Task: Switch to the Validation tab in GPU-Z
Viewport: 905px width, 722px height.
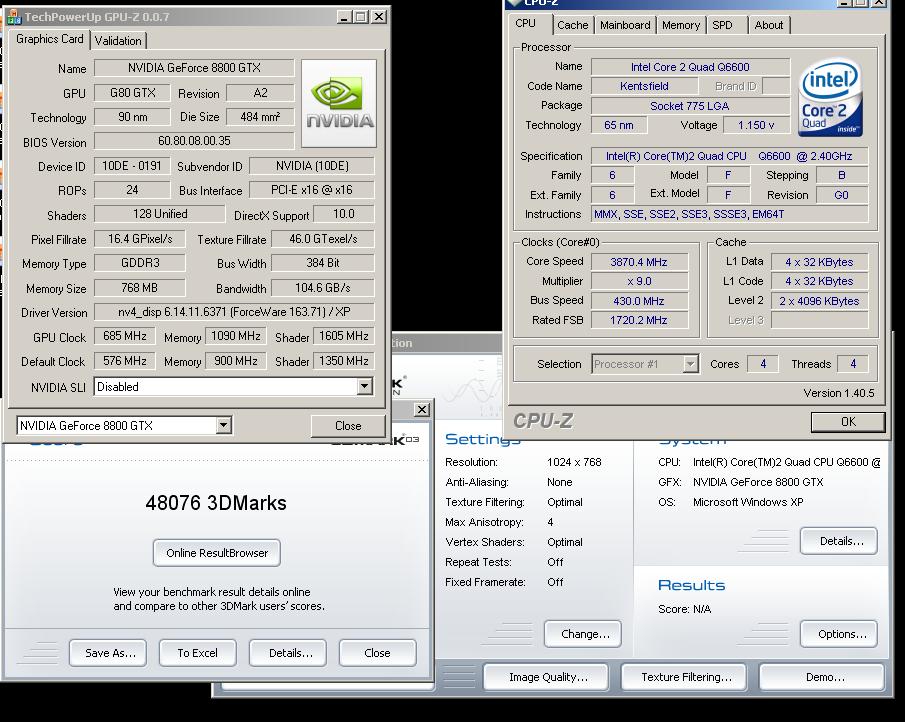Action: [118, 40]
